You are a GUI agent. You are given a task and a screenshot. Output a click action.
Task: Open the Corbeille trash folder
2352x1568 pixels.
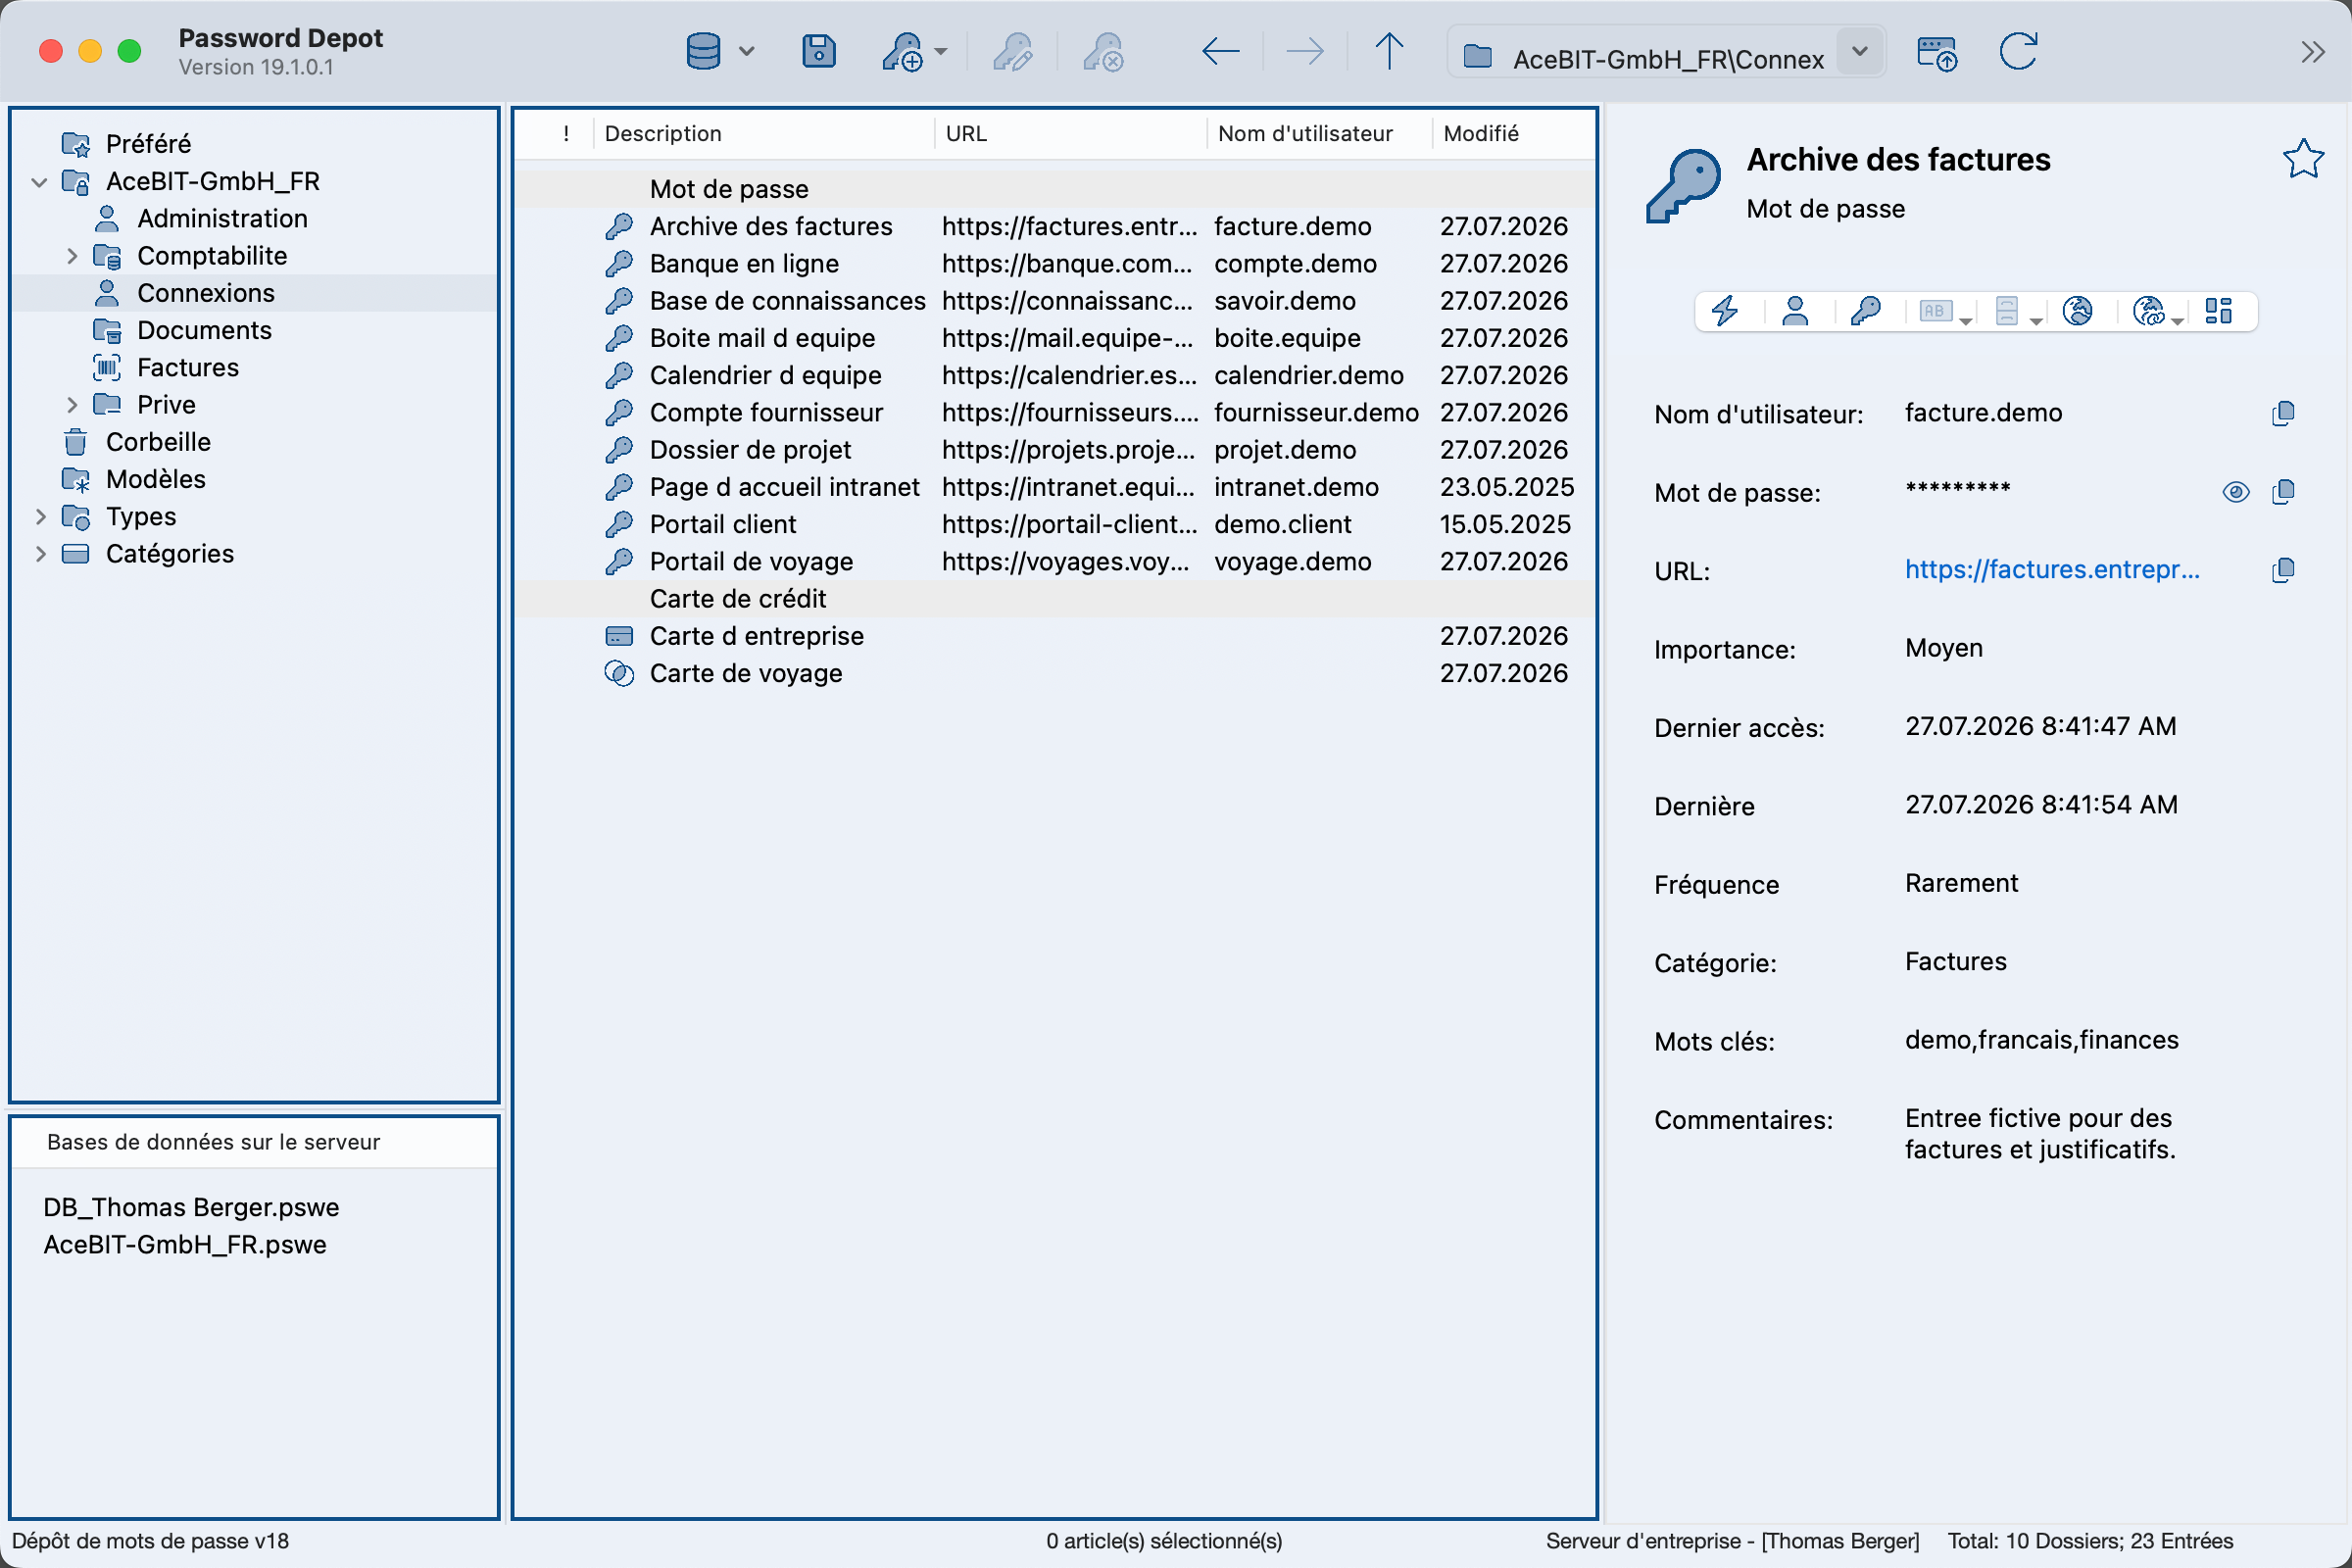click(158, 442)
